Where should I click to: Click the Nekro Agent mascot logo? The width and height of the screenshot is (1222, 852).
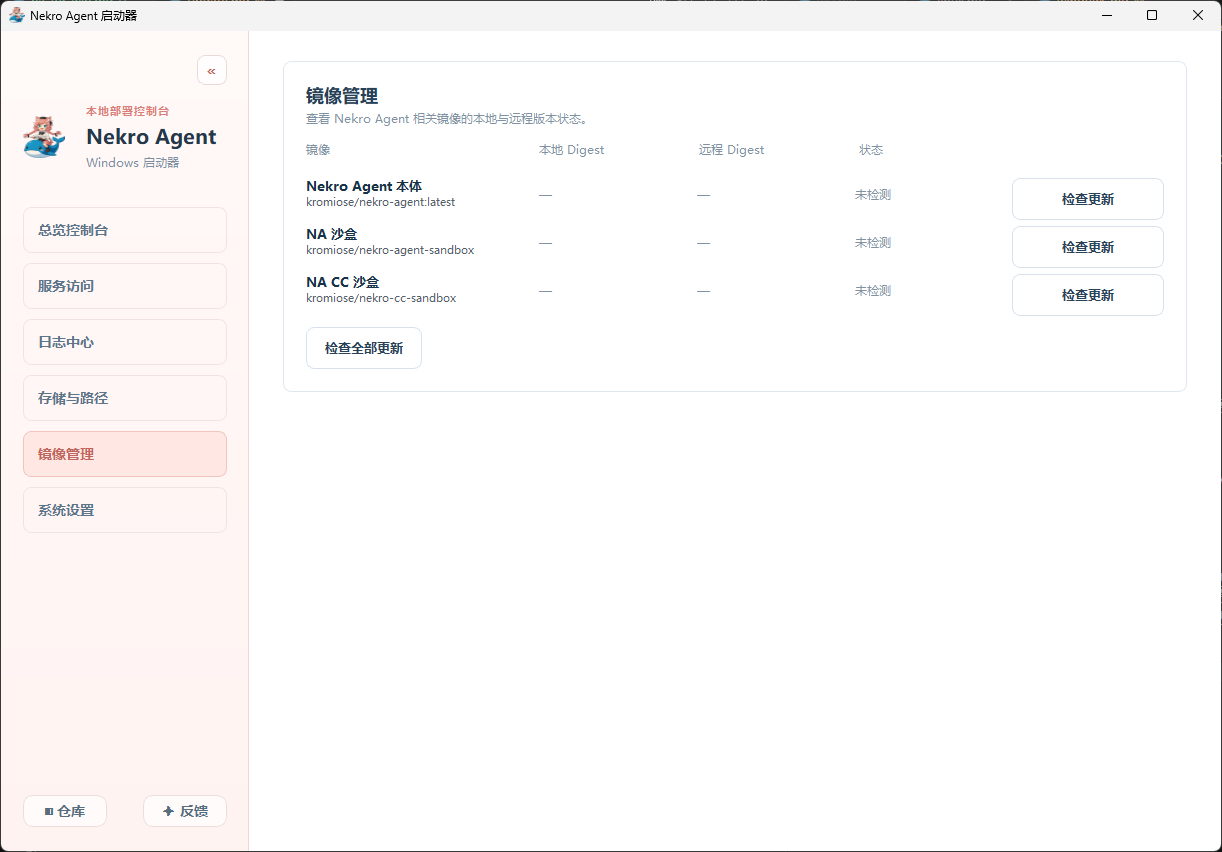point(44,136)
